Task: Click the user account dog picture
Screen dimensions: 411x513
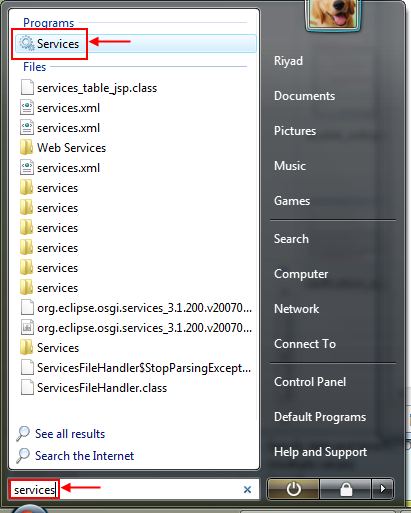Action: (333, 14)
